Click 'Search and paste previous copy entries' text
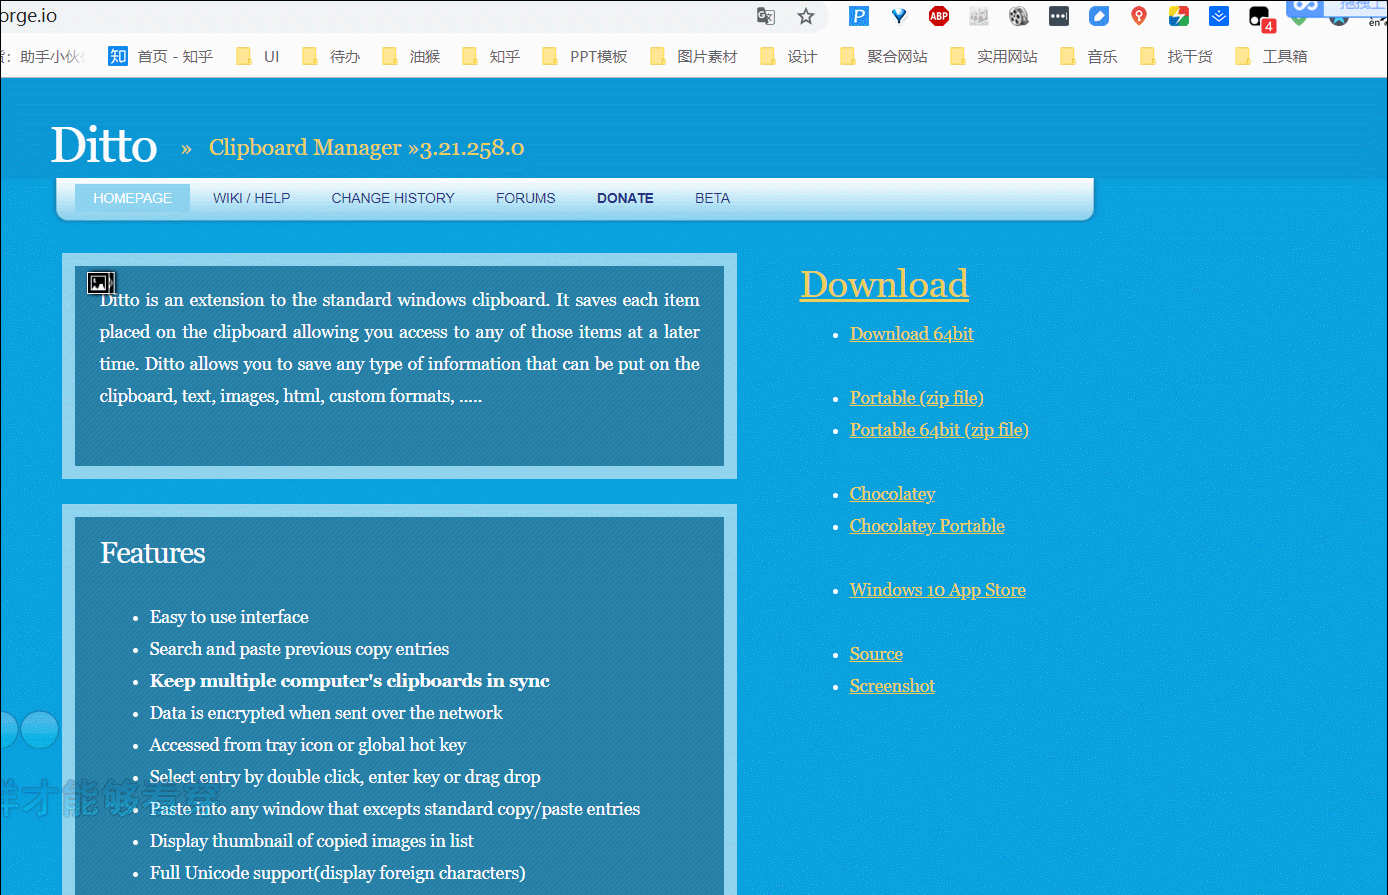This screenshot has width=1388, height=895. [299, 649]
